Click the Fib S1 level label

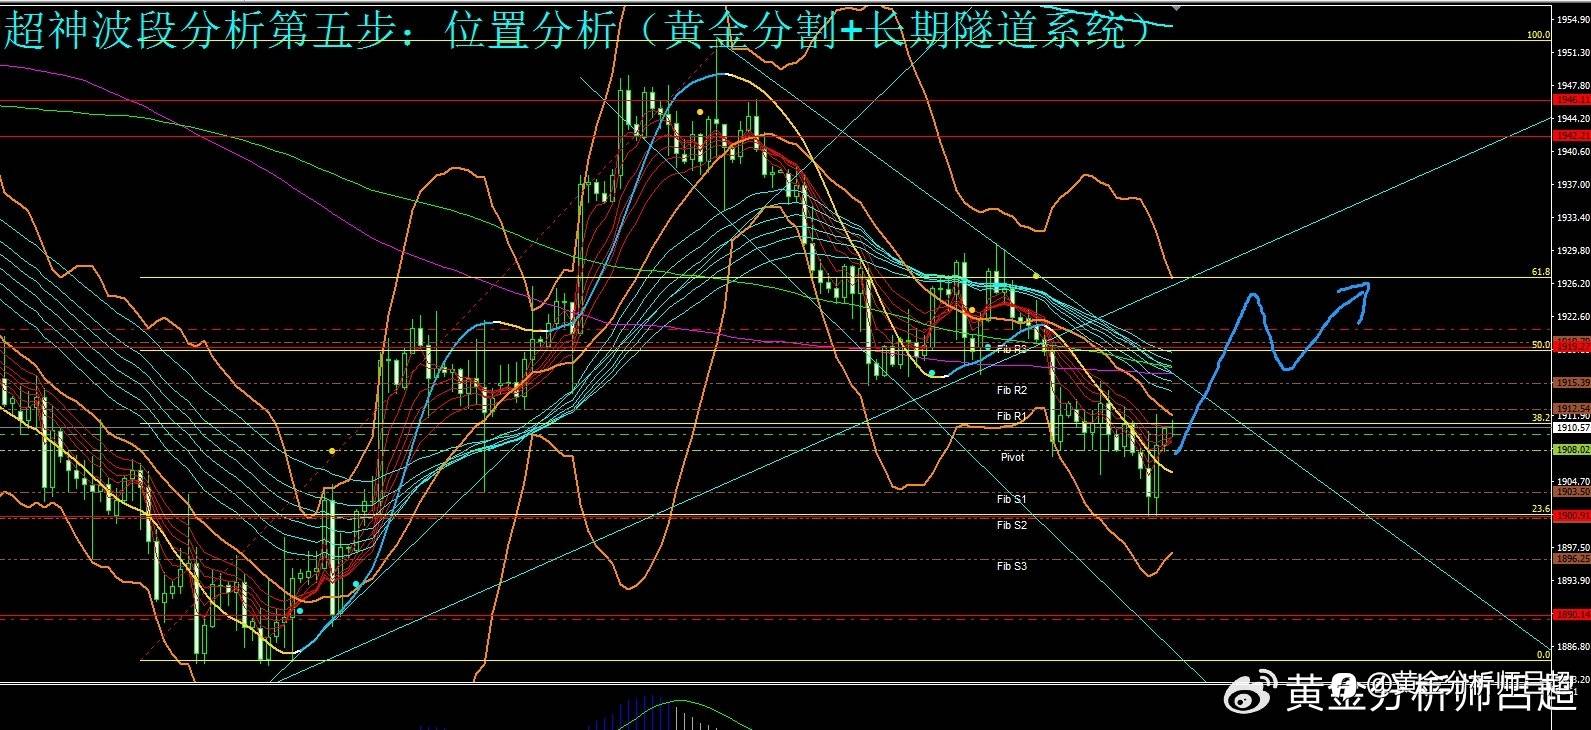[1011, 499]
